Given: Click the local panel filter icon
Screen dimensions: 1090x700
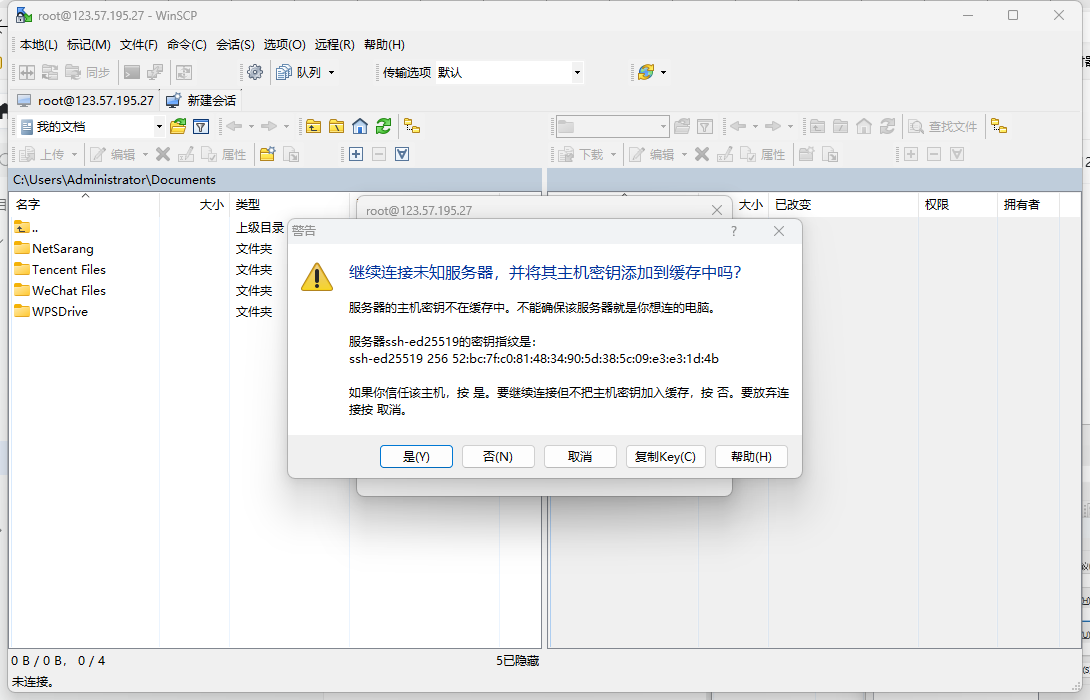Looking at the screenshot, I should (x=201, y=127).
